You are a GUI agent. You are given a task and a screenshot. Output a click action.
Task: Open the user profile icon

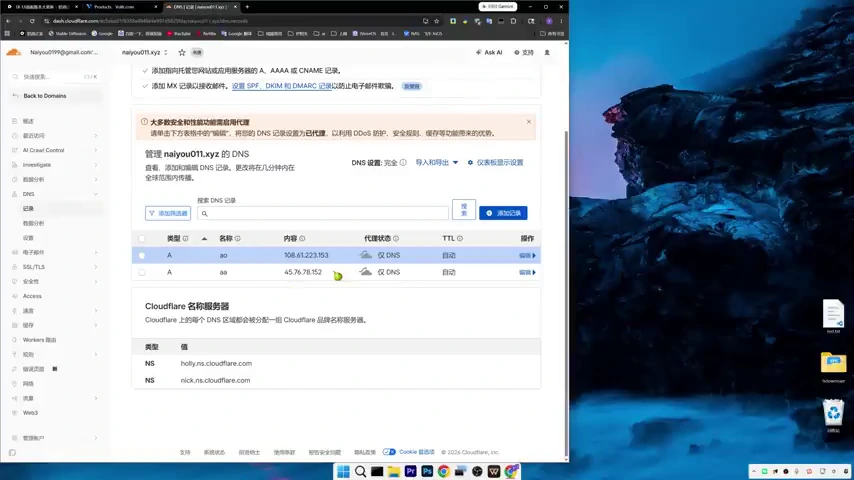tap(547, 52)
